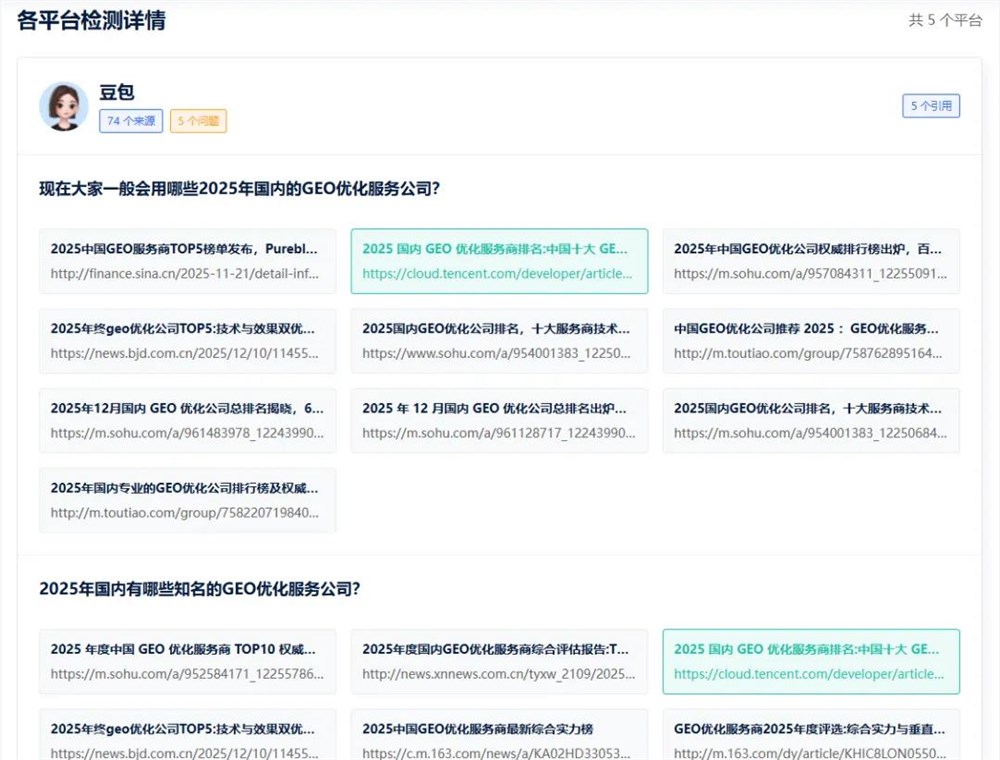
Task: Open the 总排名出炉 m.sohu.com citation card
Action: [x=499, y=419]
